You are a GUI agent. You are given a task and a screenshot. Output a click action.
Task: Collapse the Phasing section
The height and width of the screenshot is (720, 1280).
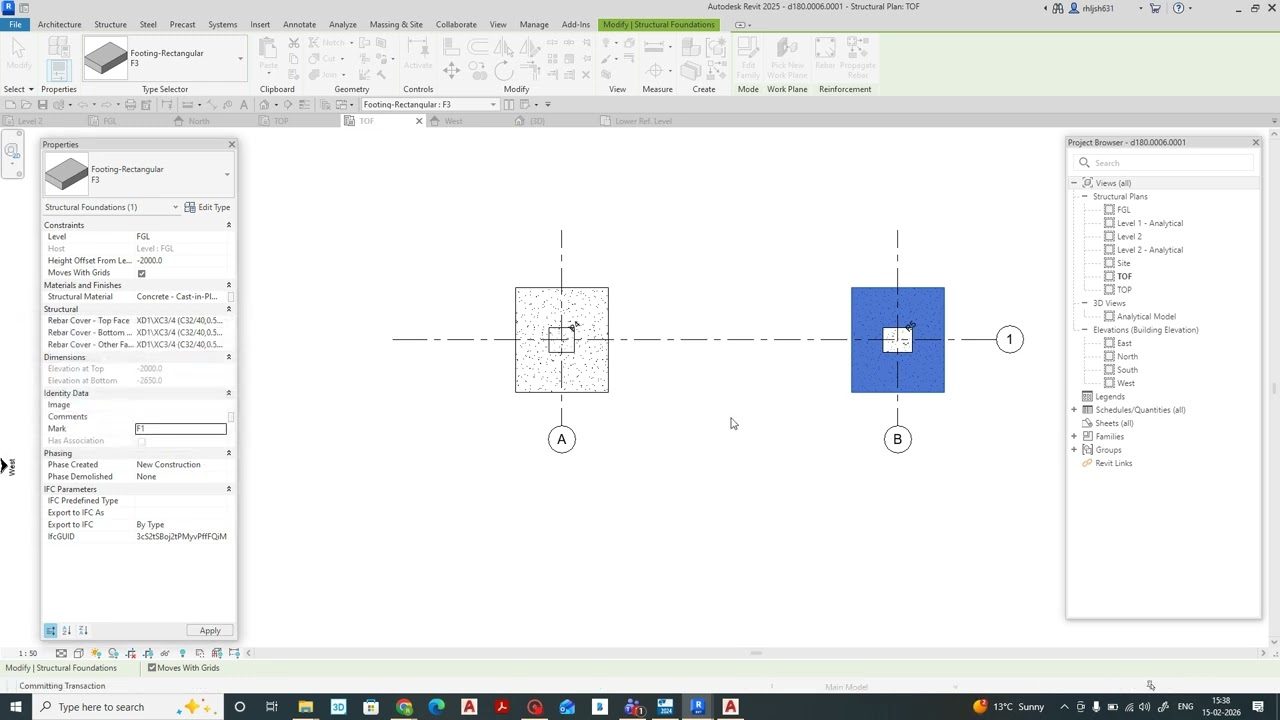tap(229, 453)
